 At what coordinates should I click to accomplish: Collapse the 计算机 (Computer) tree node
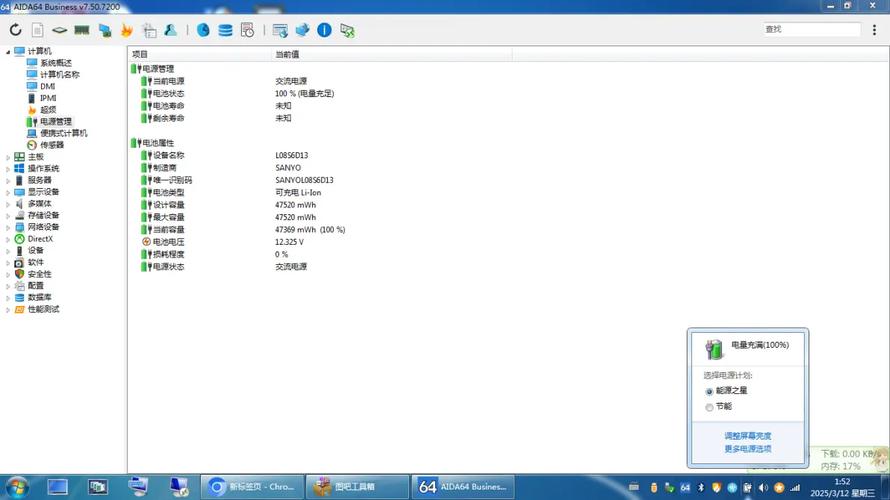(8, 51)
